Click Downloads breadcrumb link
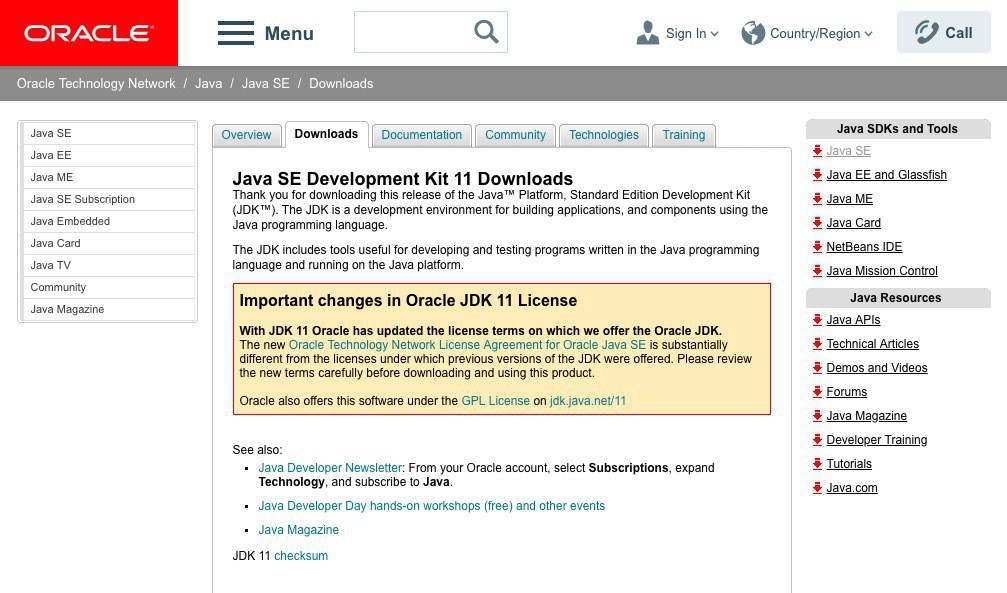This screenshot has width=1007, height=593. pyautogui.click(x=341, y=84)
